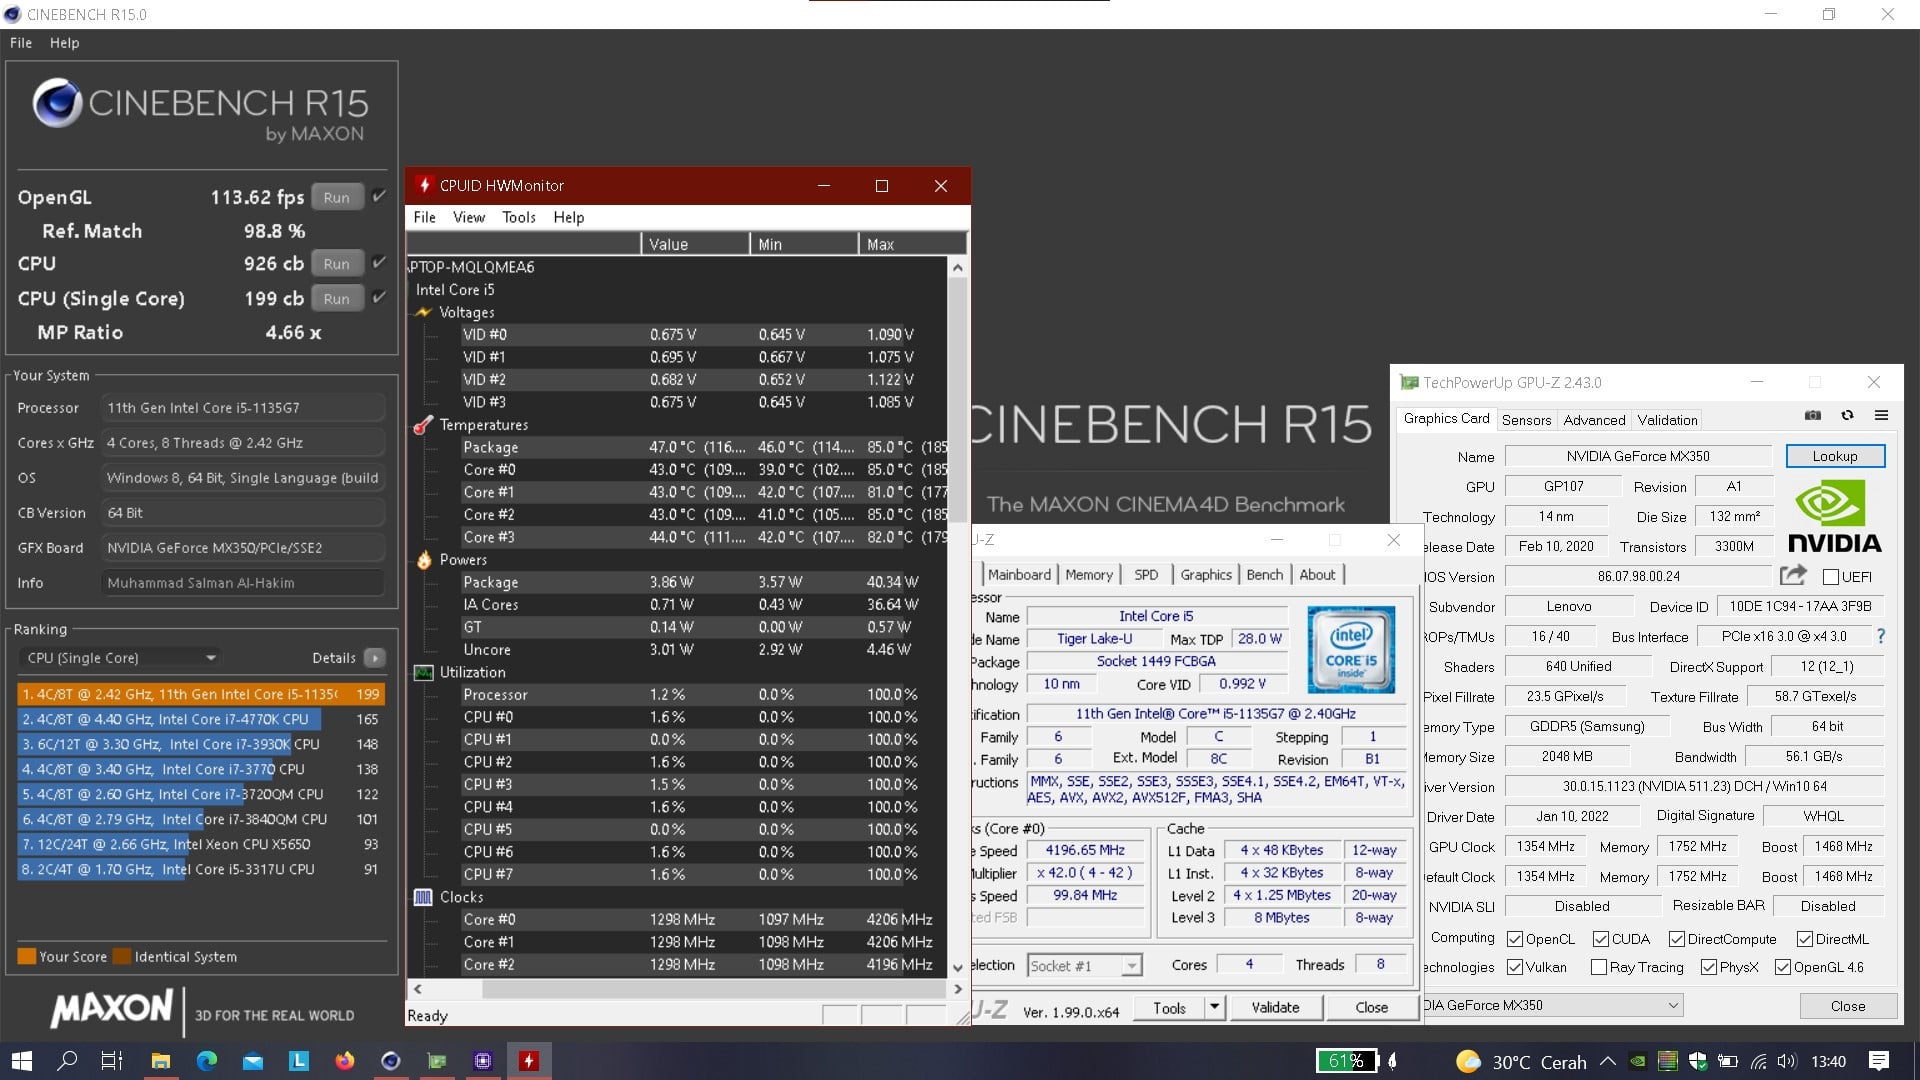Open the Cinebench File menu
Viewport: 1920px width, 1080px height.
tap(21, 43)
